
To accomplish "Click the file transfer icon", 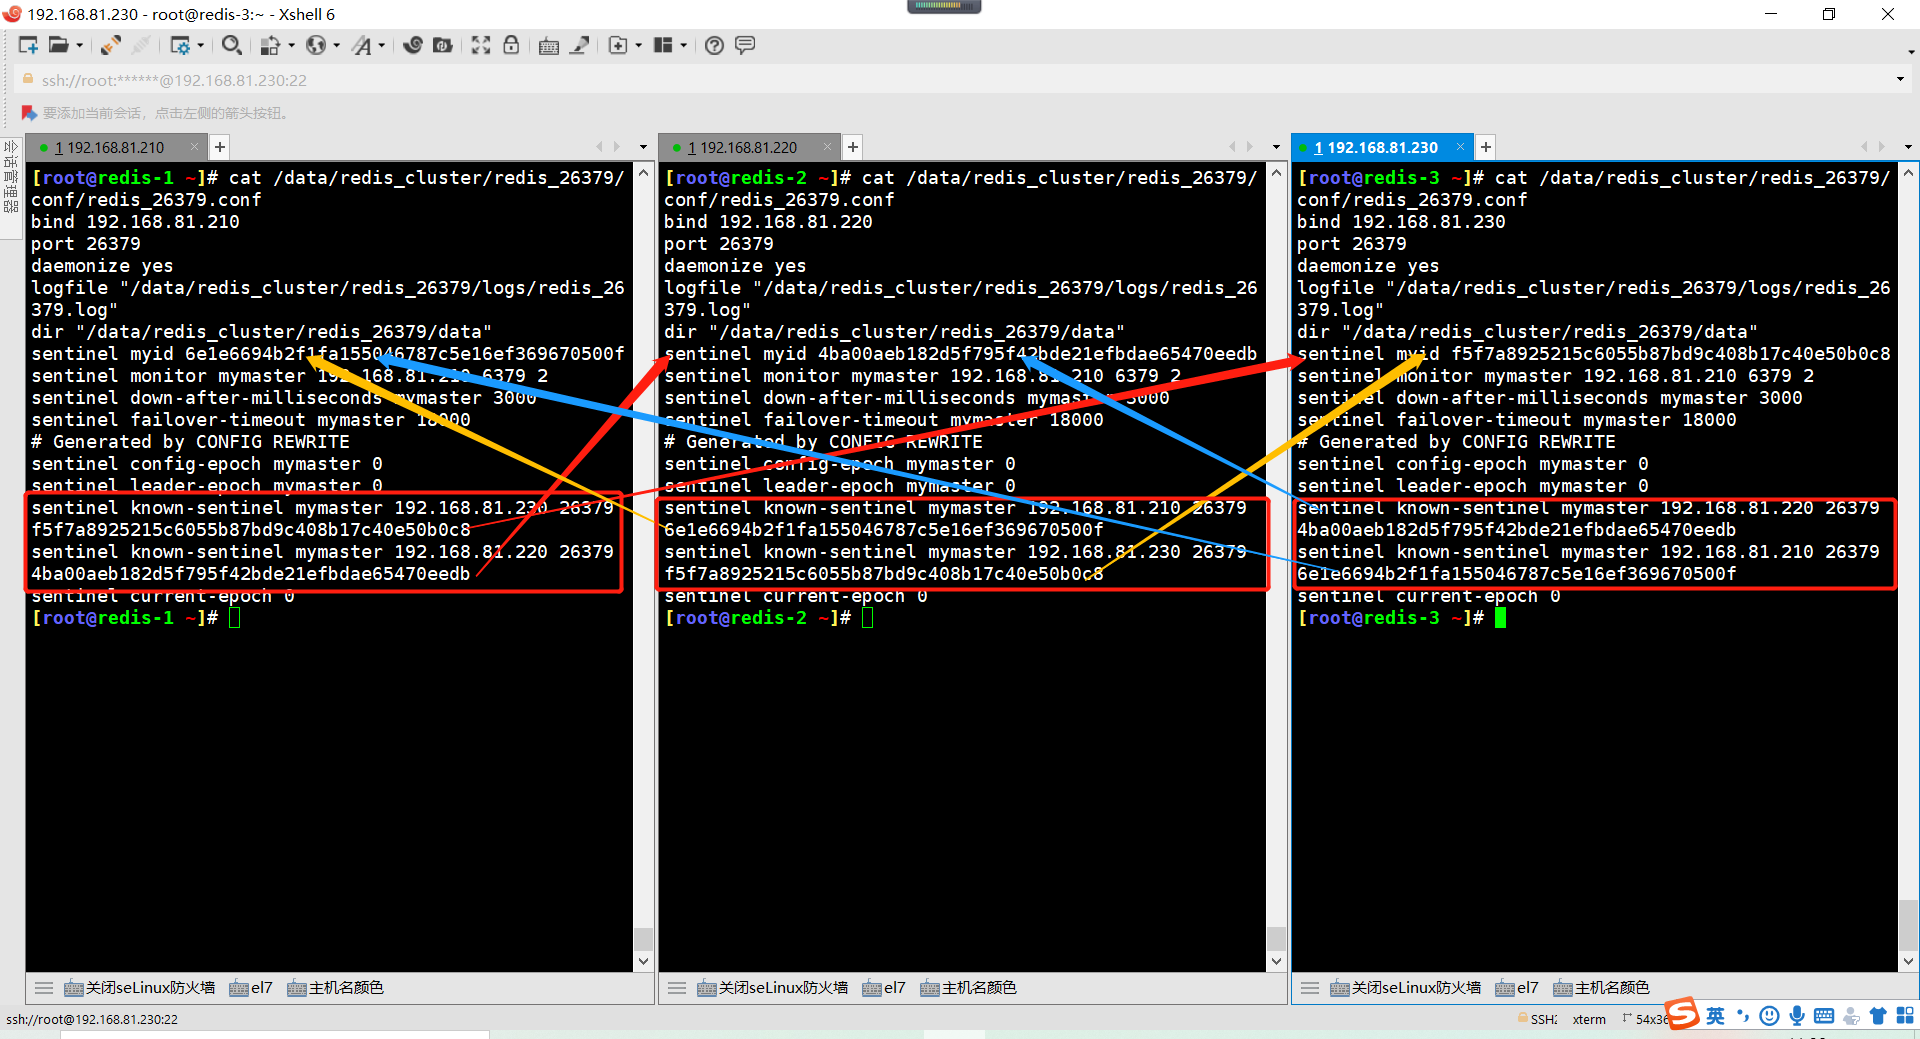I will pyautogui.click(x=270, y=45).
